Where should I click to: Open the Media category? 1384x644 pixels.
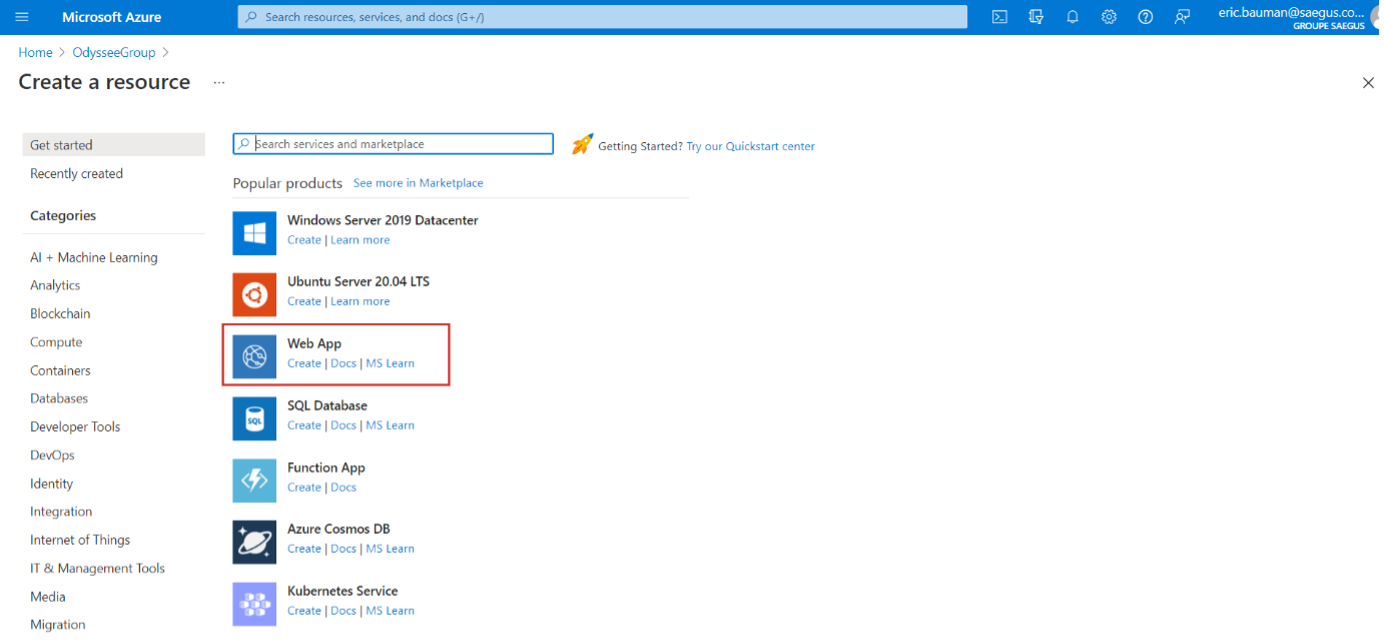pyautogui.click(x=48, y=596)
